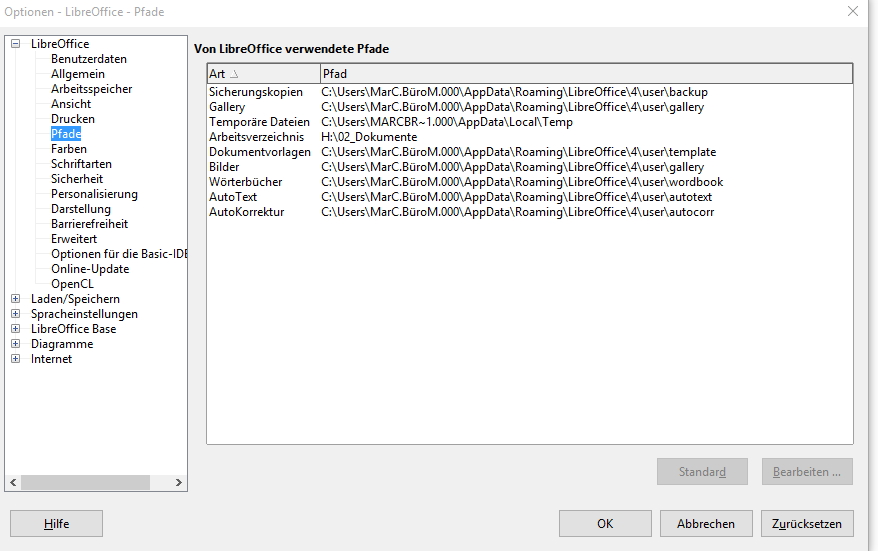This screenshot has width=878, height=551.
Task: Expand the Laden/Speichern node
Action: [16, 298]
